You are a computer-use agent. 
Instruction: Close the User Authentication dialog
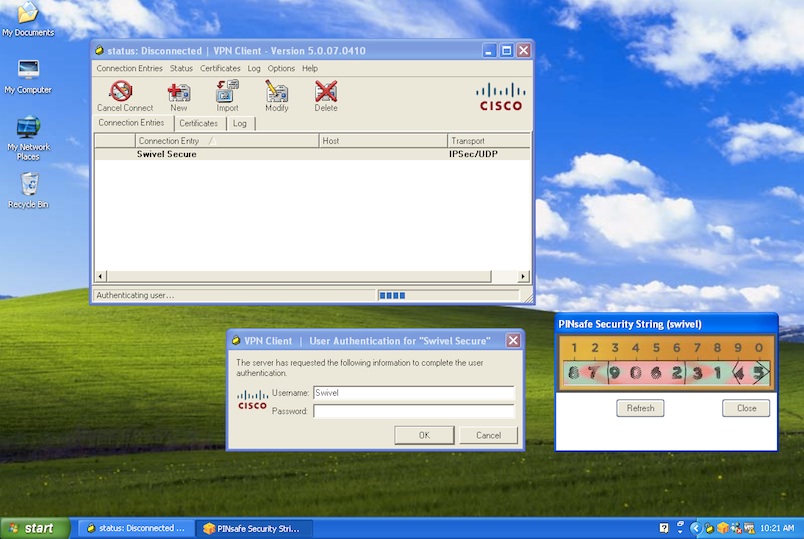point(513,341)
